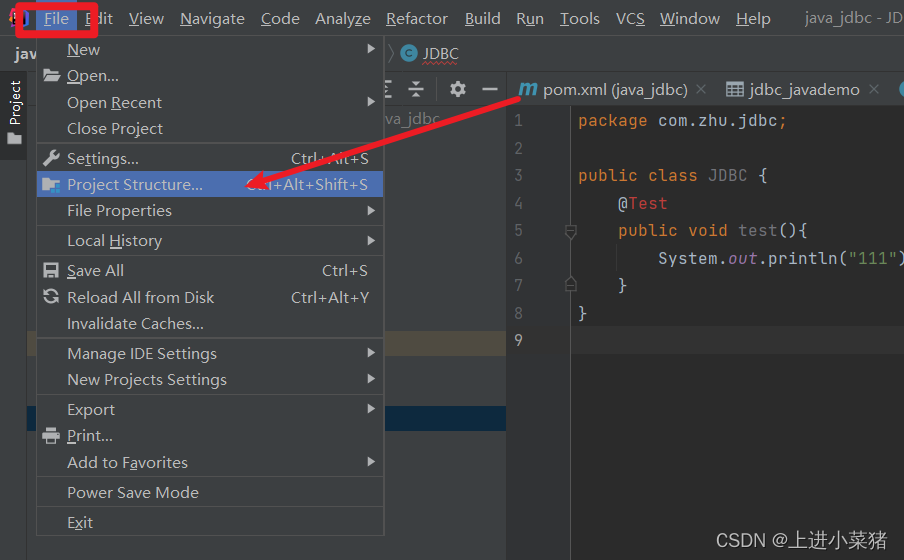Switch to jdbc_javademo tab
The image size is (904, 560).
point(804,89)
